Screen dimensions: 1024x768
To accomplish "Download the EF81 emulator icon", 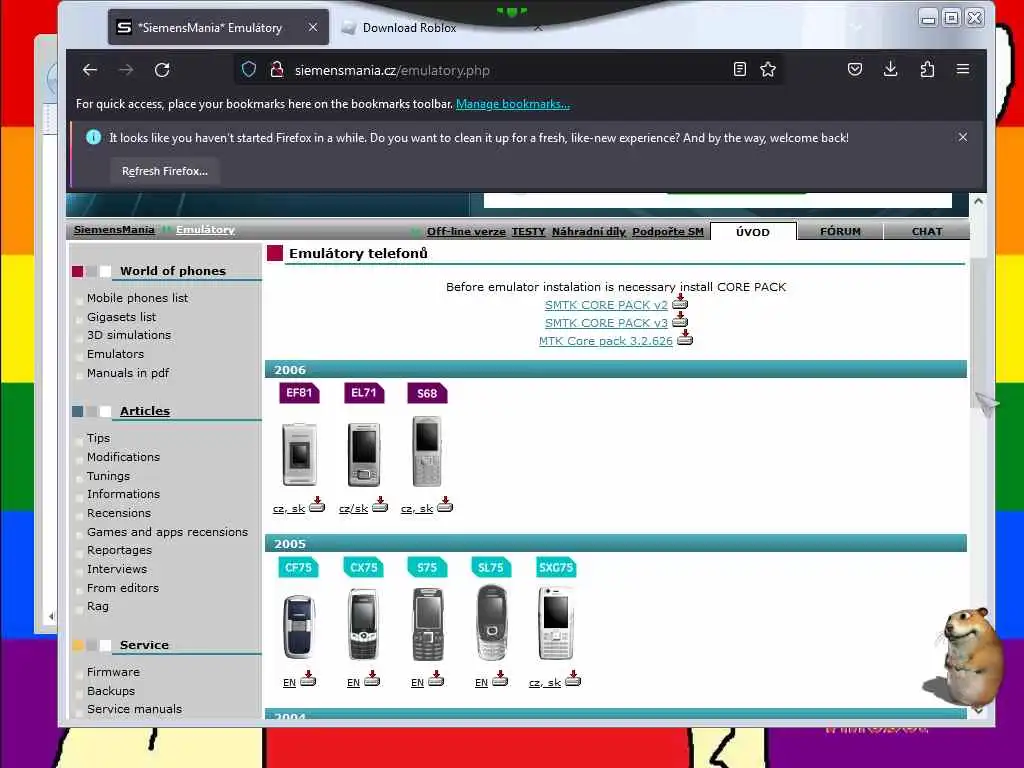I will [317, 505].
